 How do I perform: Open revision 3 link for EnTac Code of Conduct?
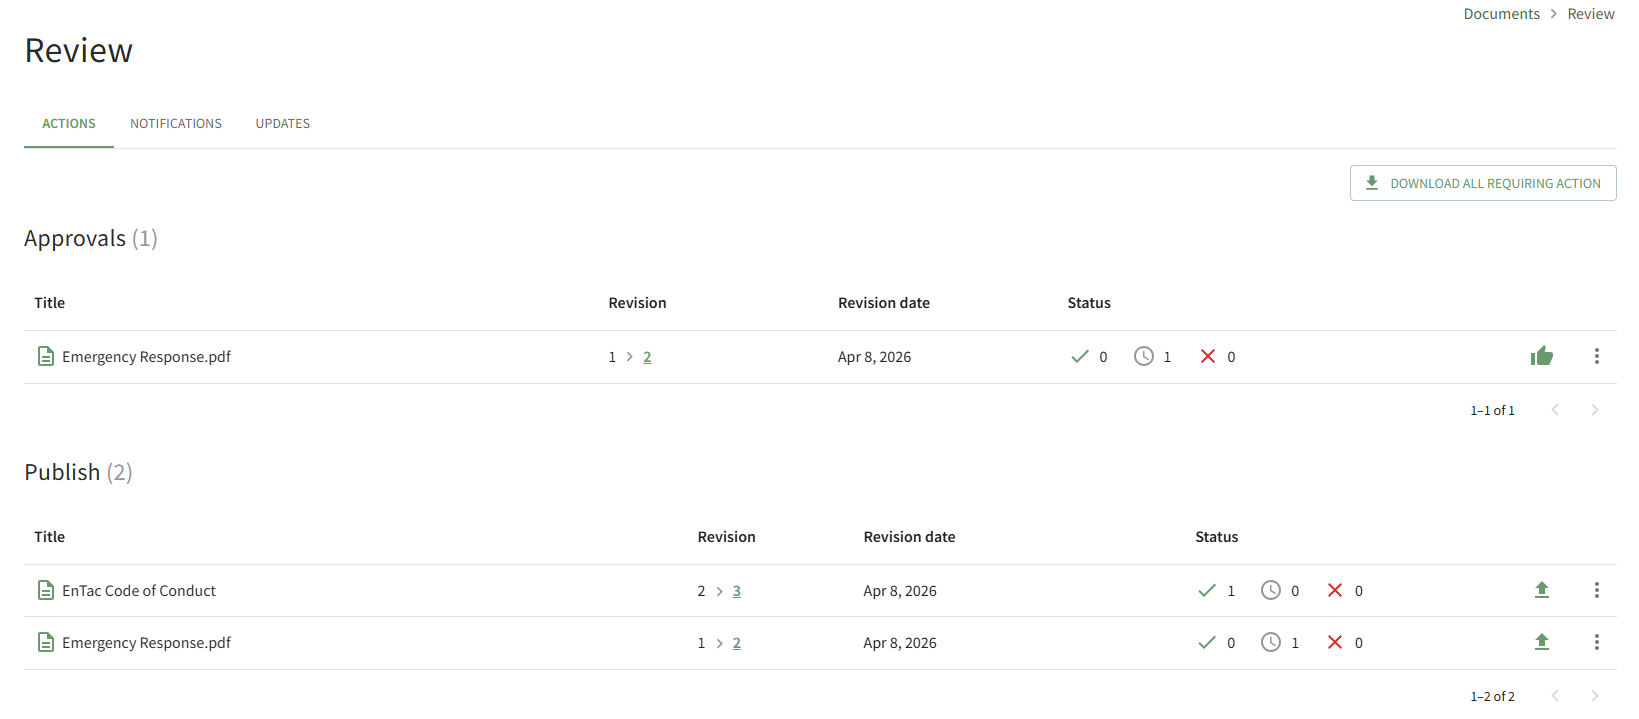pos(737,591)
